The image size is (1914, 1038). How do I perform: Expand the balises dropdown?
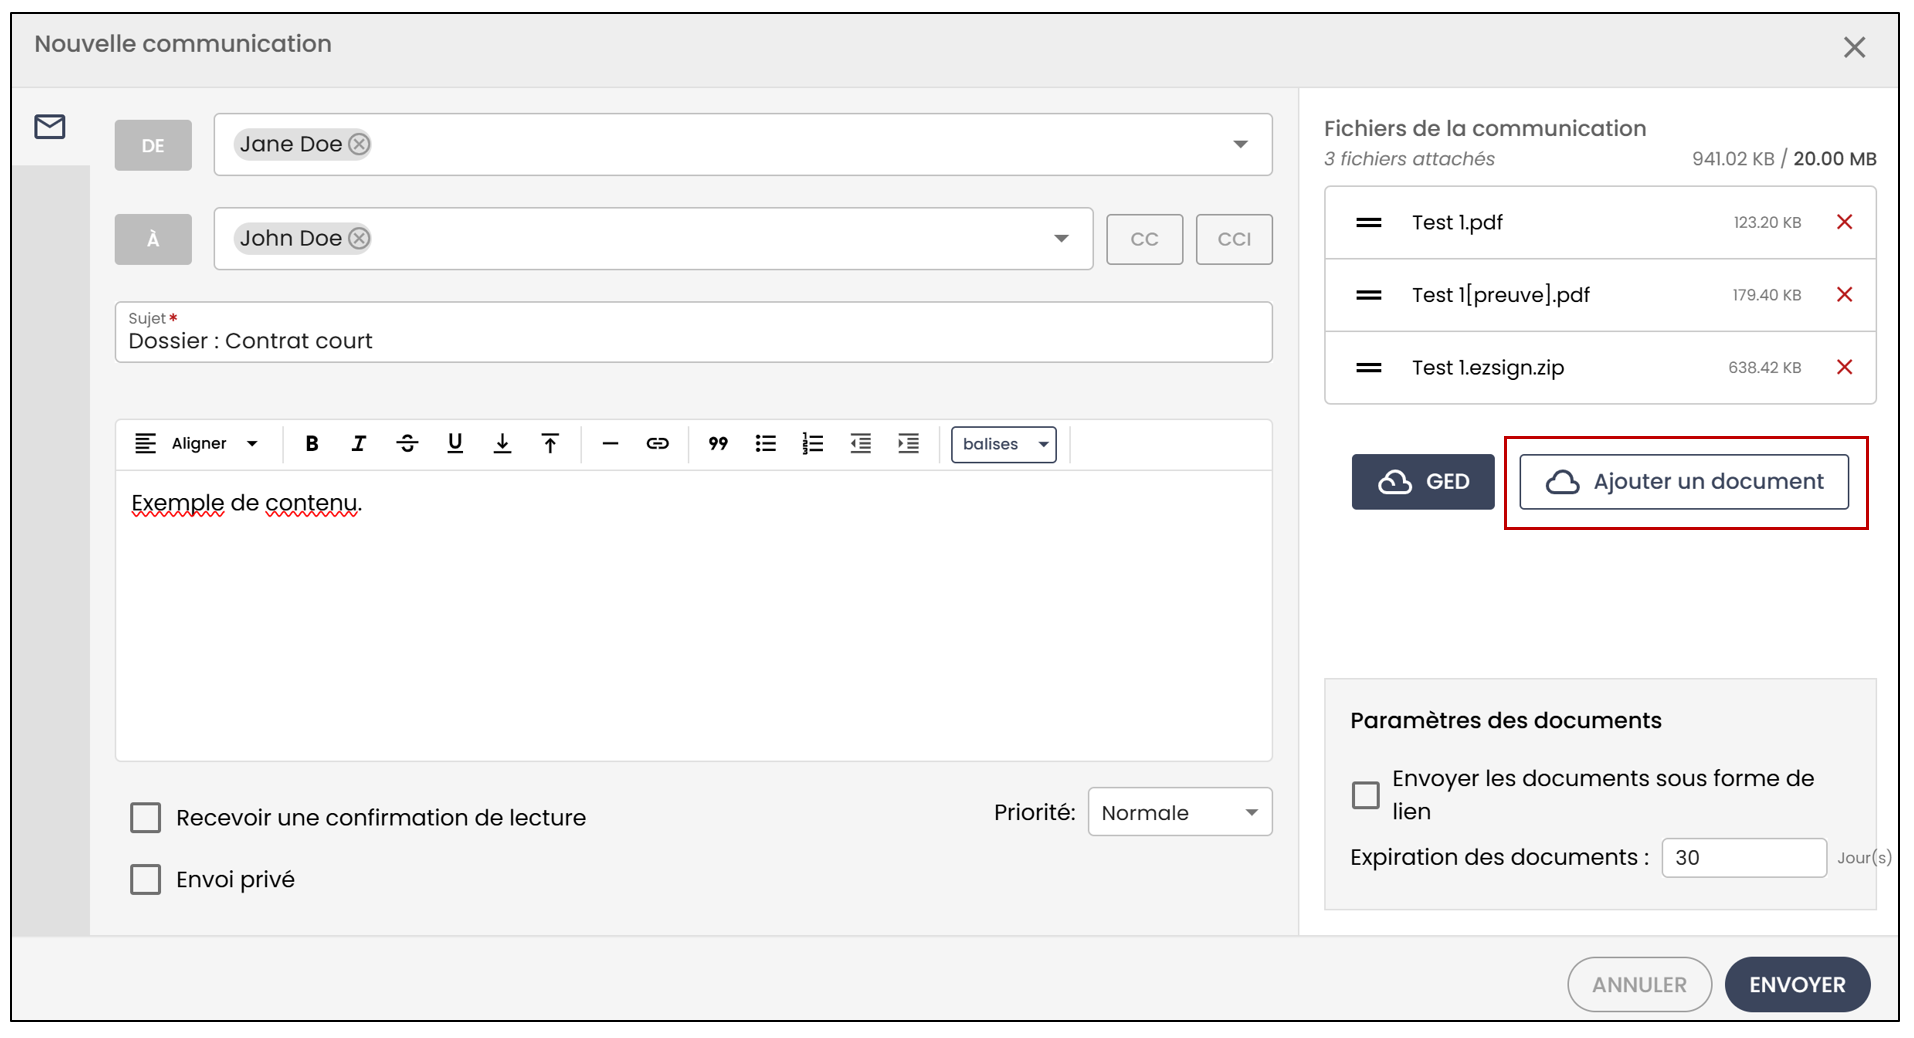pyautogui.click(x=1004, y=444)
